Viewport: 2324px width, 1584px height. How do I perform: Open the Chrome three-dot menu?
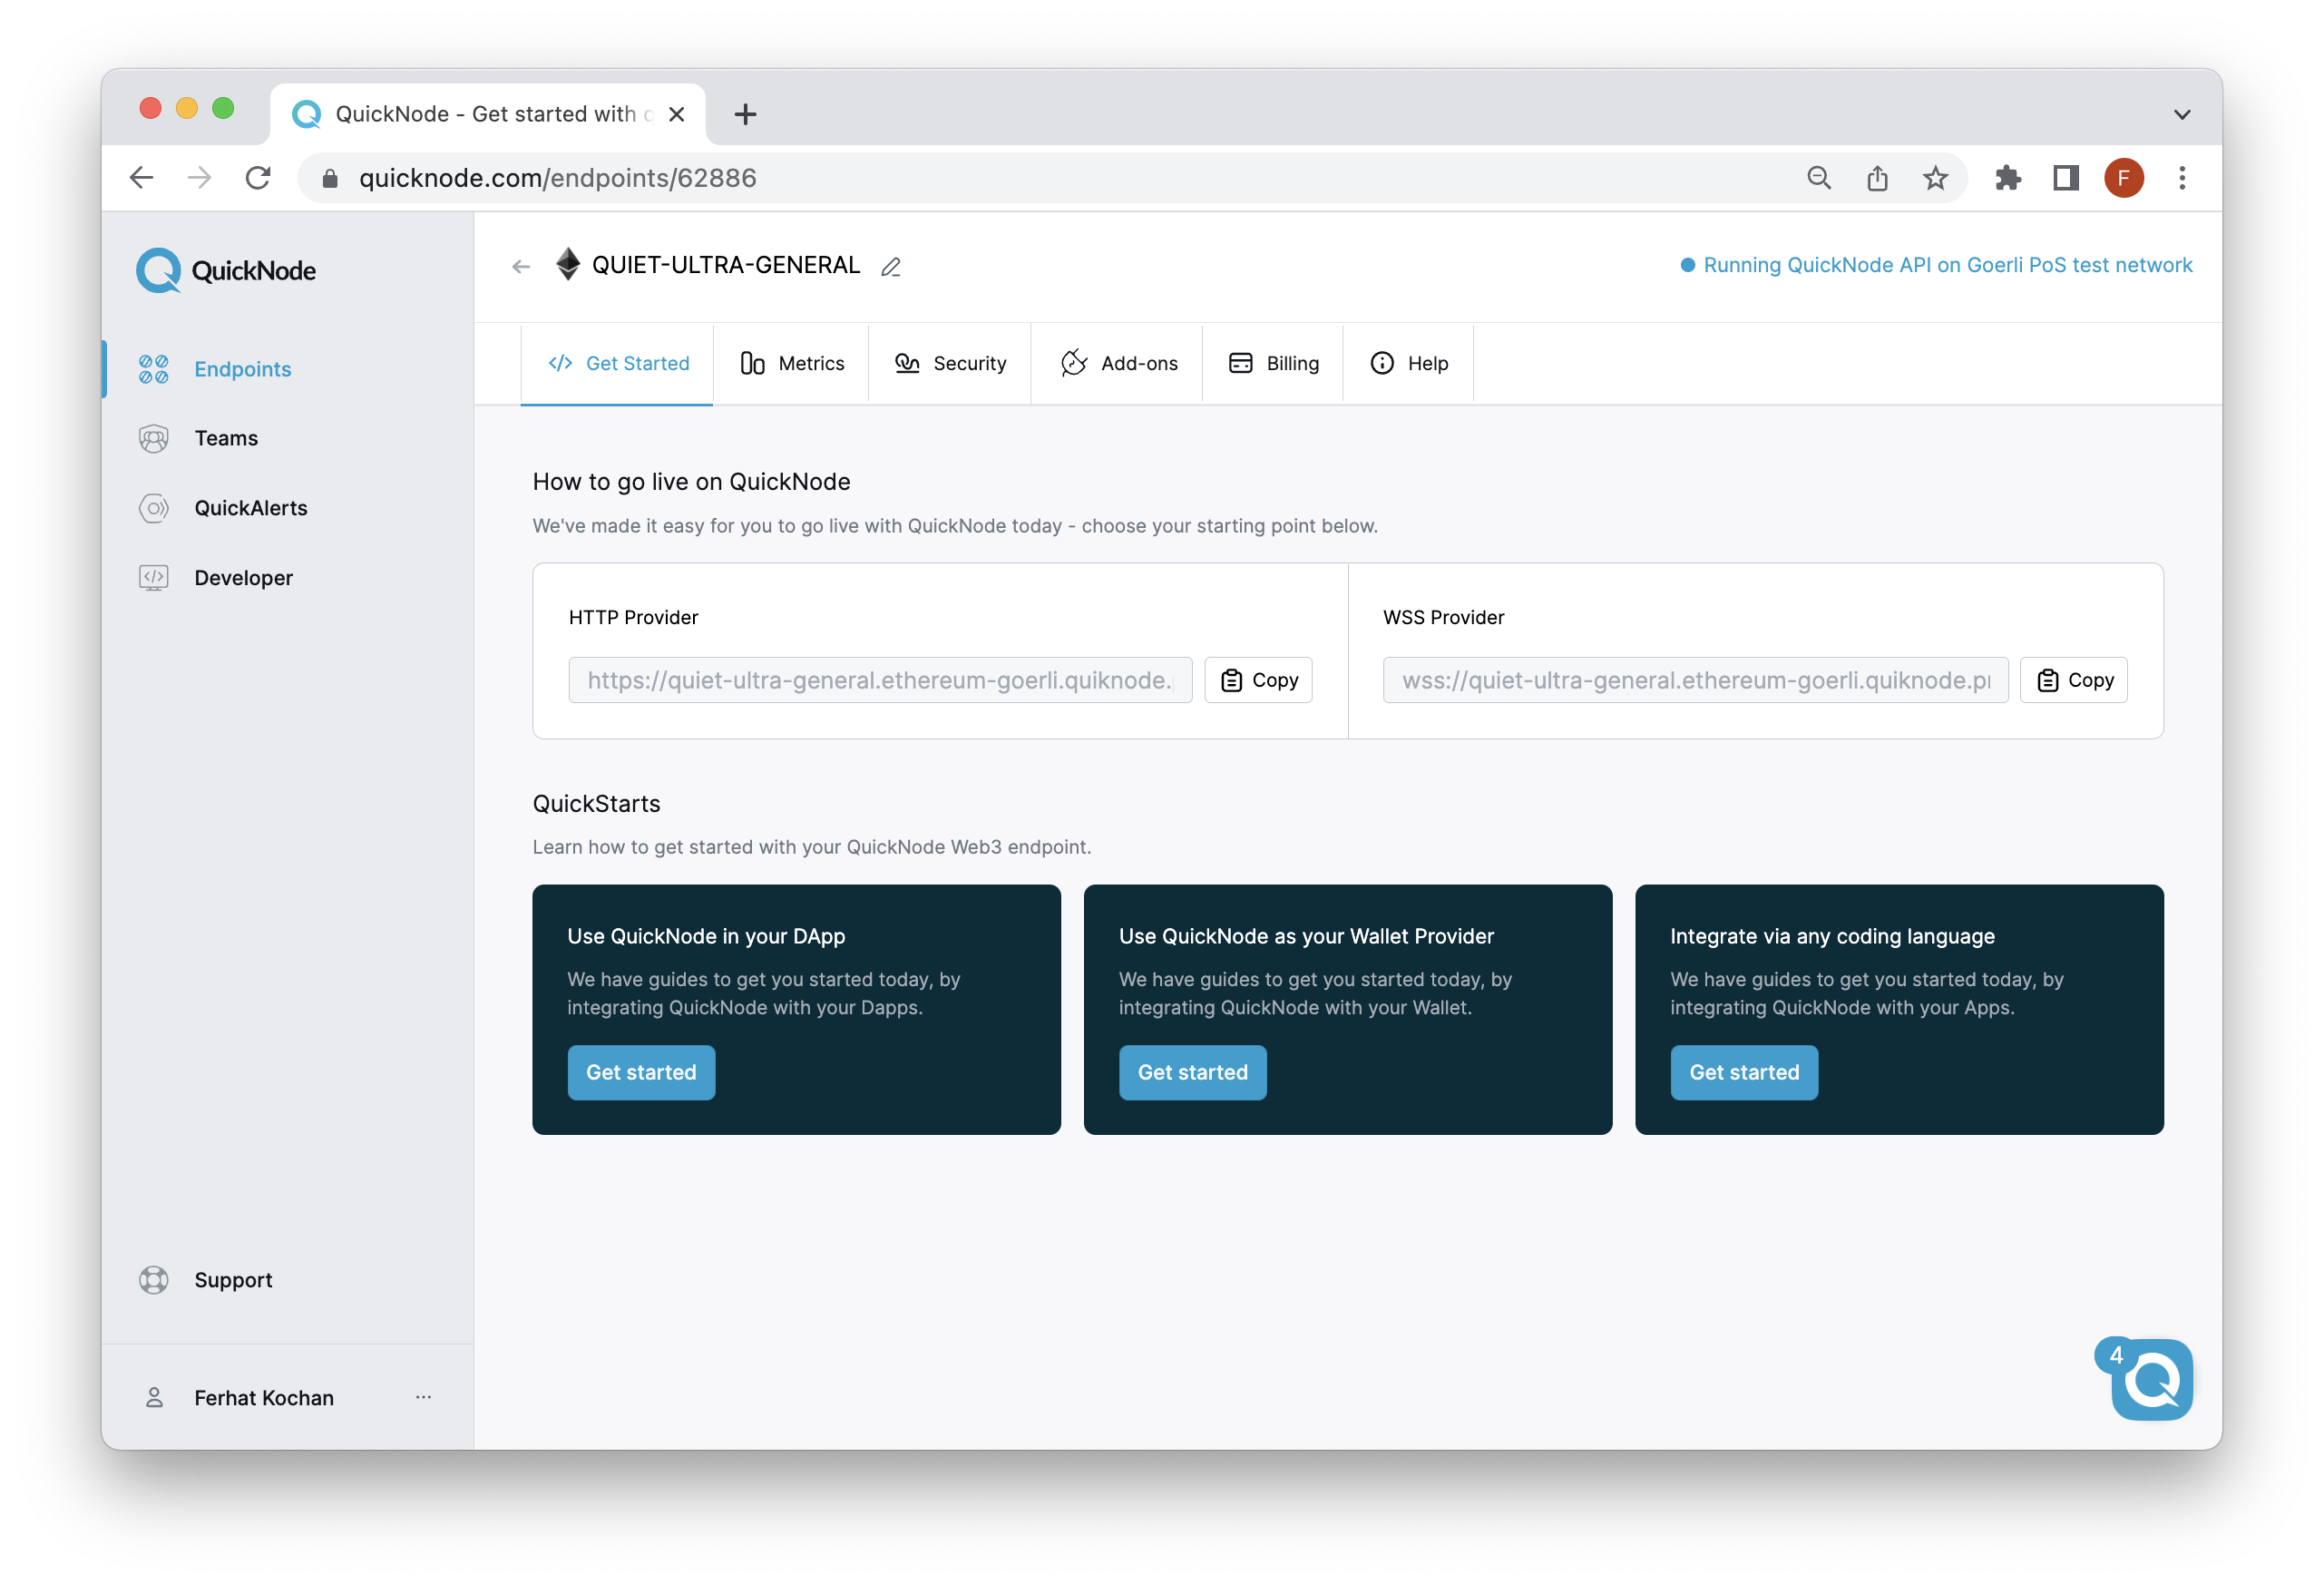(x=2182, y=178)
